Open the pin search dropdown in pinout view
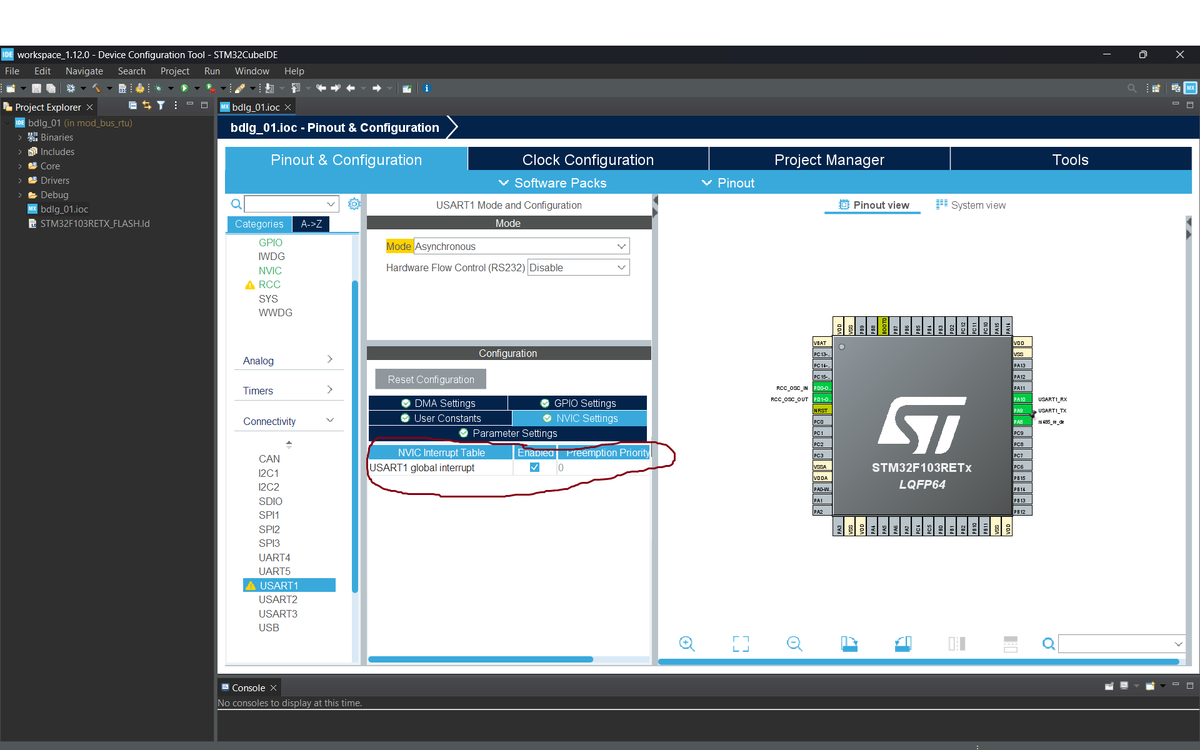Viewport: 1200px width, 750px height. [x=1176, y=644]
